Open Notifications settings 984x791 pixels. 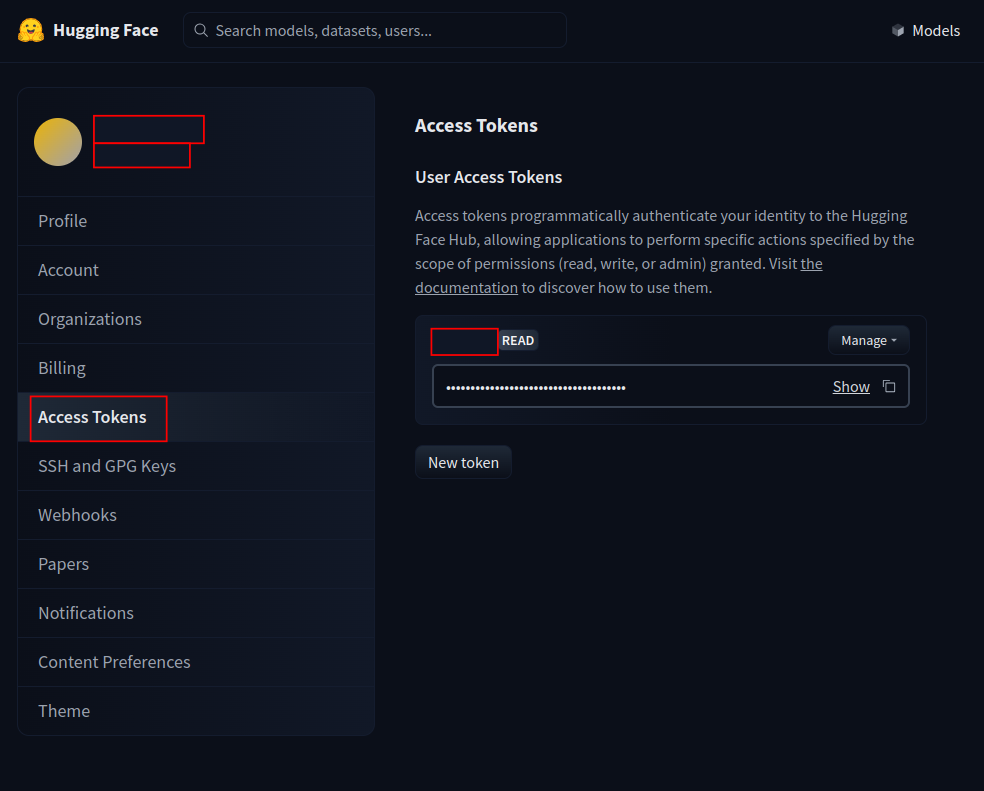tap(86, 613)
